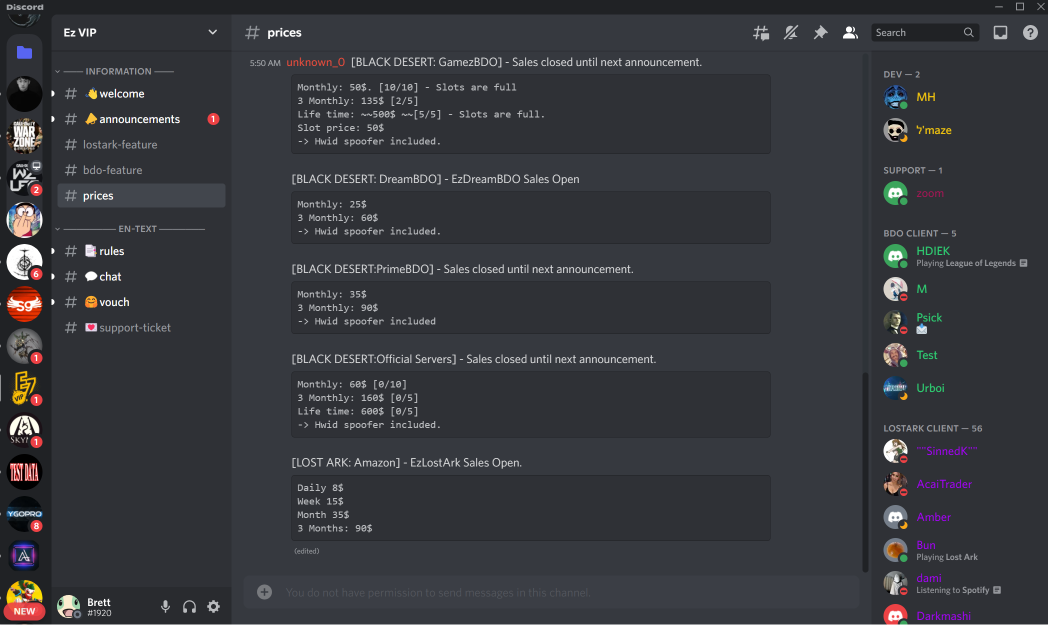Click Brett user avatar in user panel
Viewport: 1048px width, 625px height.
click(68, 606)
